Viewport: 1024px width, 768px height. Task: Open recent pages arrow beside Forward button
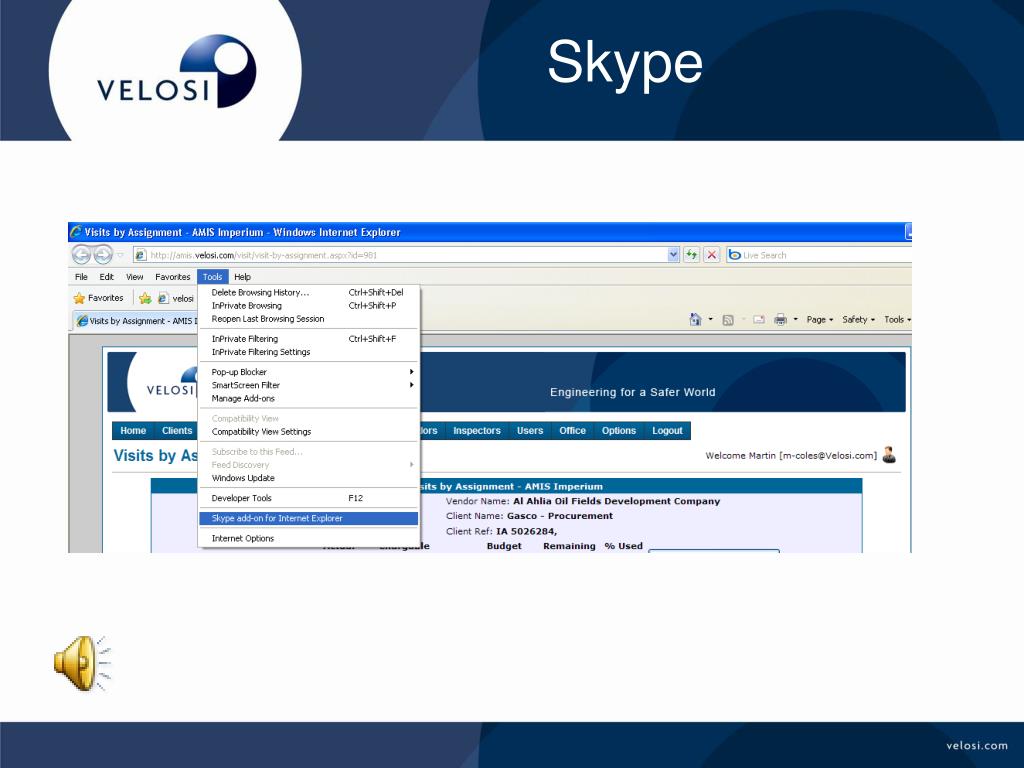click(120, 255)
